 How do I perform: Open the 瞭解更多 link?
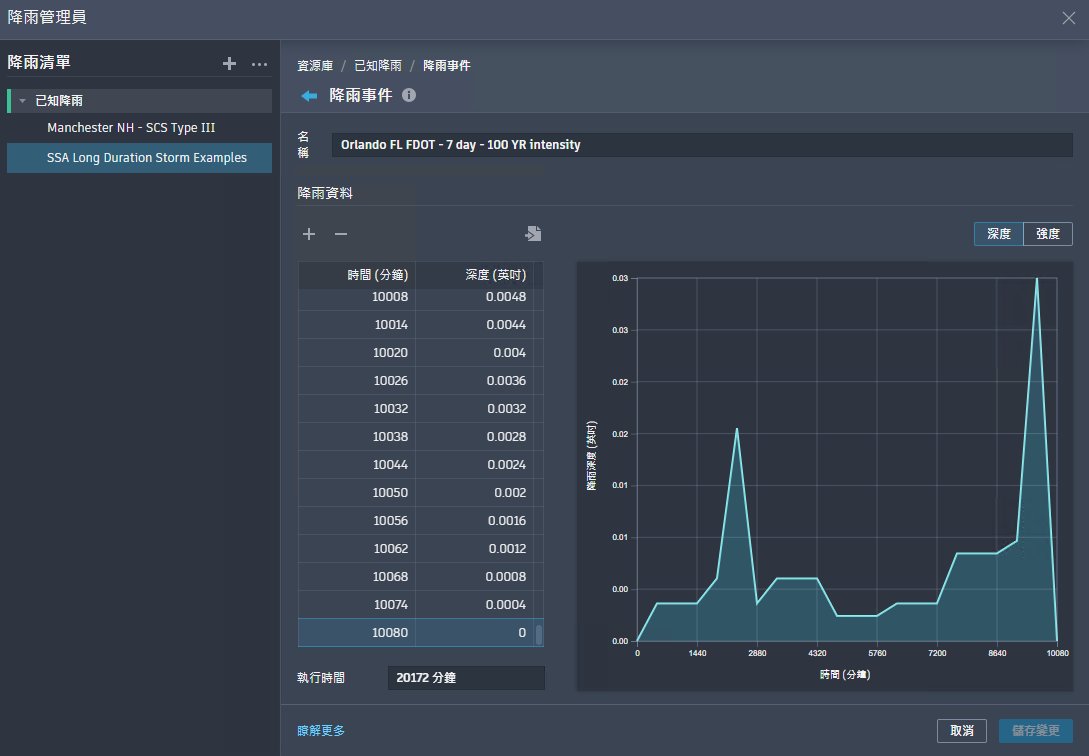[321, 730]
